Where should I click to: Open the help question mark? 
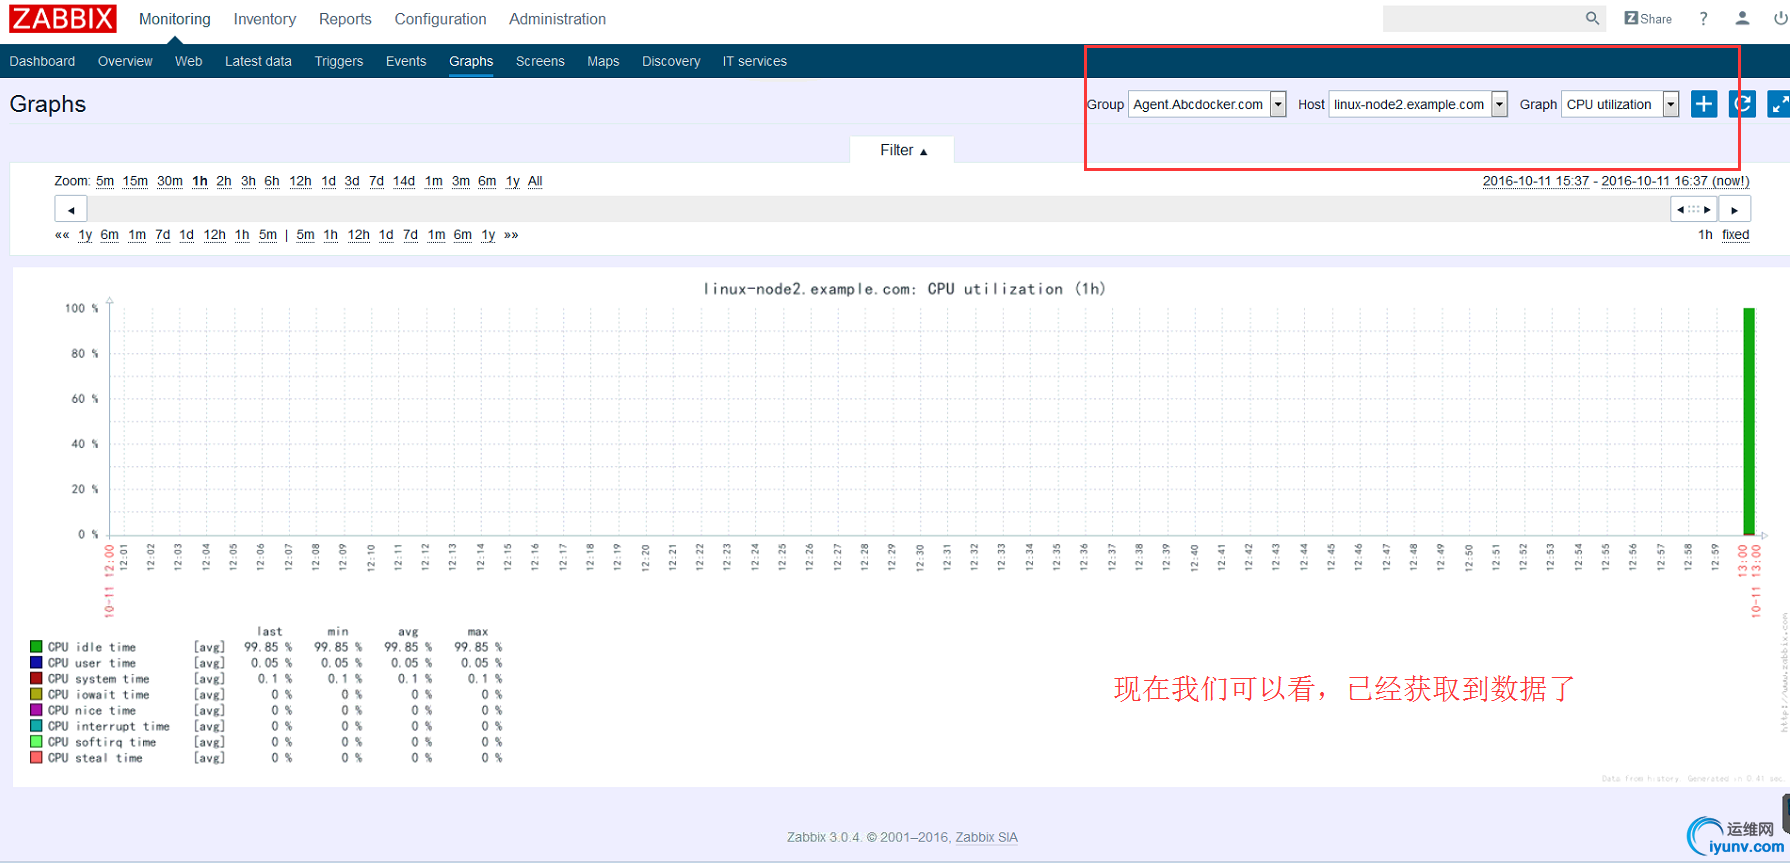(x=1704, y=18)
